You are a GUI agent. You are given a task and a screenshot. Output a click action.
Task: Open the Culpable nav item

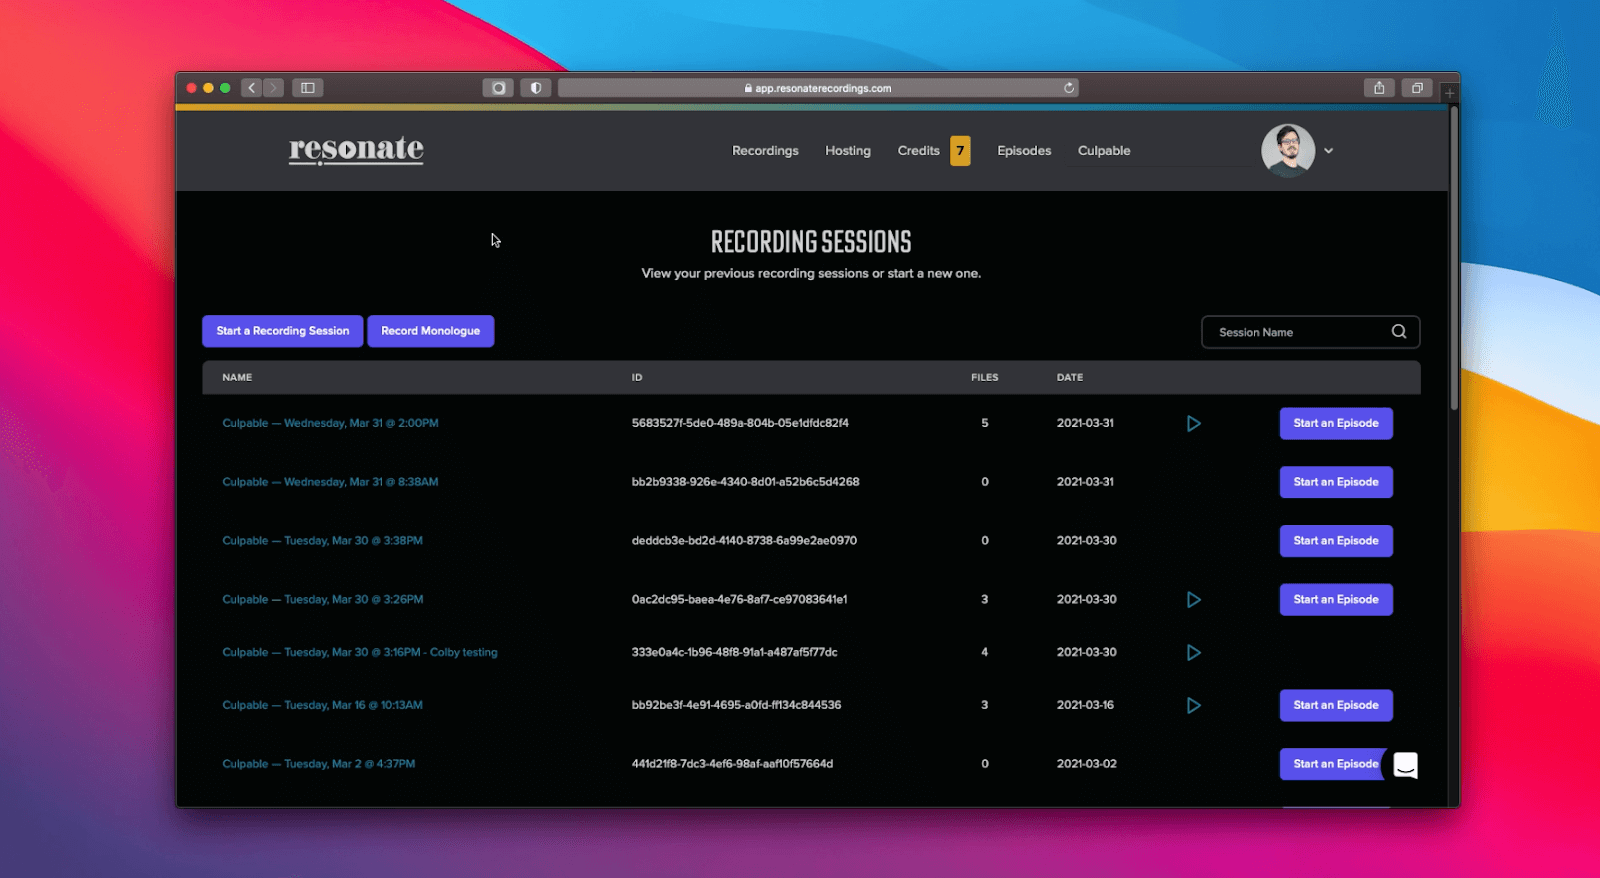(x=1104, y=151)
